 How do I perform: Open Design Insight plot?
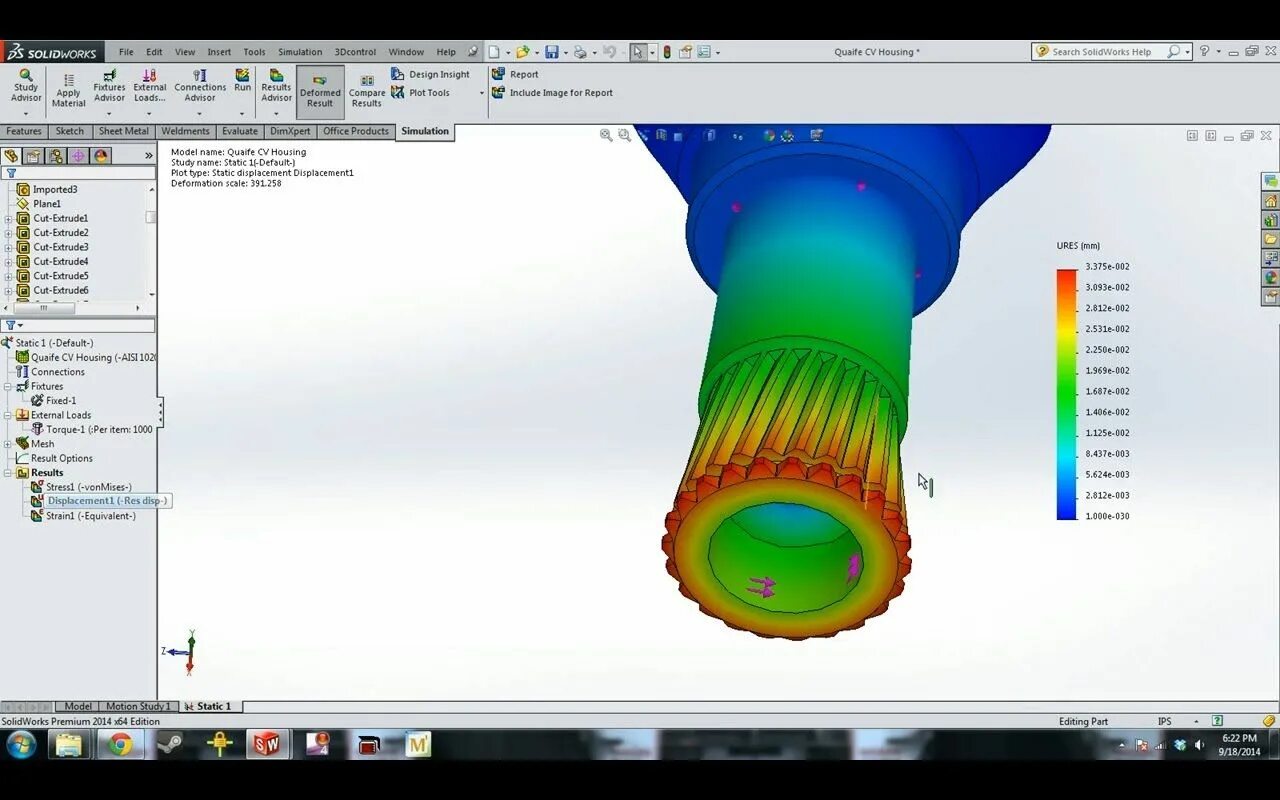pyautogui.click(x=430, y=74)
